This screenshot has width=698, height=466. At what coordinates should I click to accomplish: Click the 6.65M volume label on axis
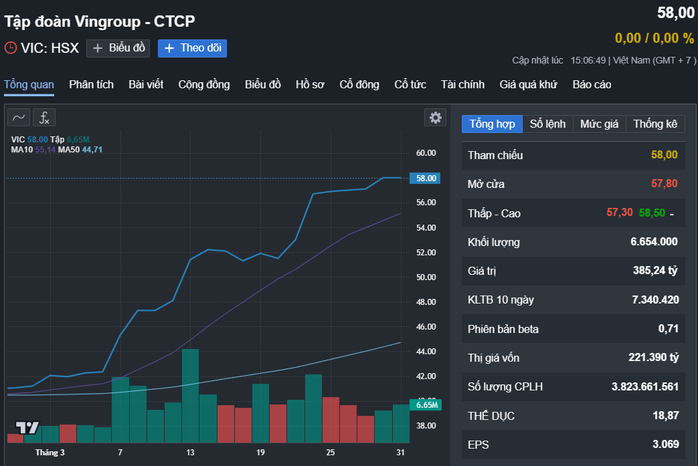pyautogui.click(x=426, y=405)
